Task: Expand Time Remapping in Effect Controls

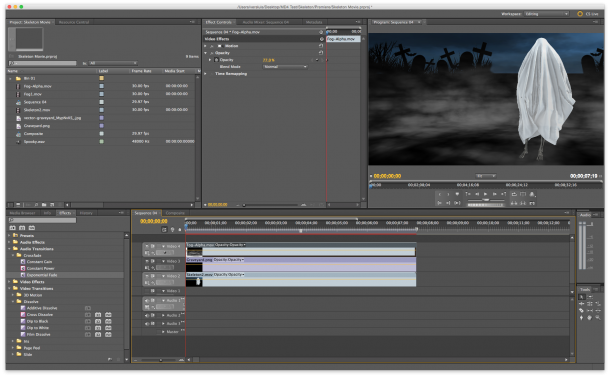Action: coord(205,74)
